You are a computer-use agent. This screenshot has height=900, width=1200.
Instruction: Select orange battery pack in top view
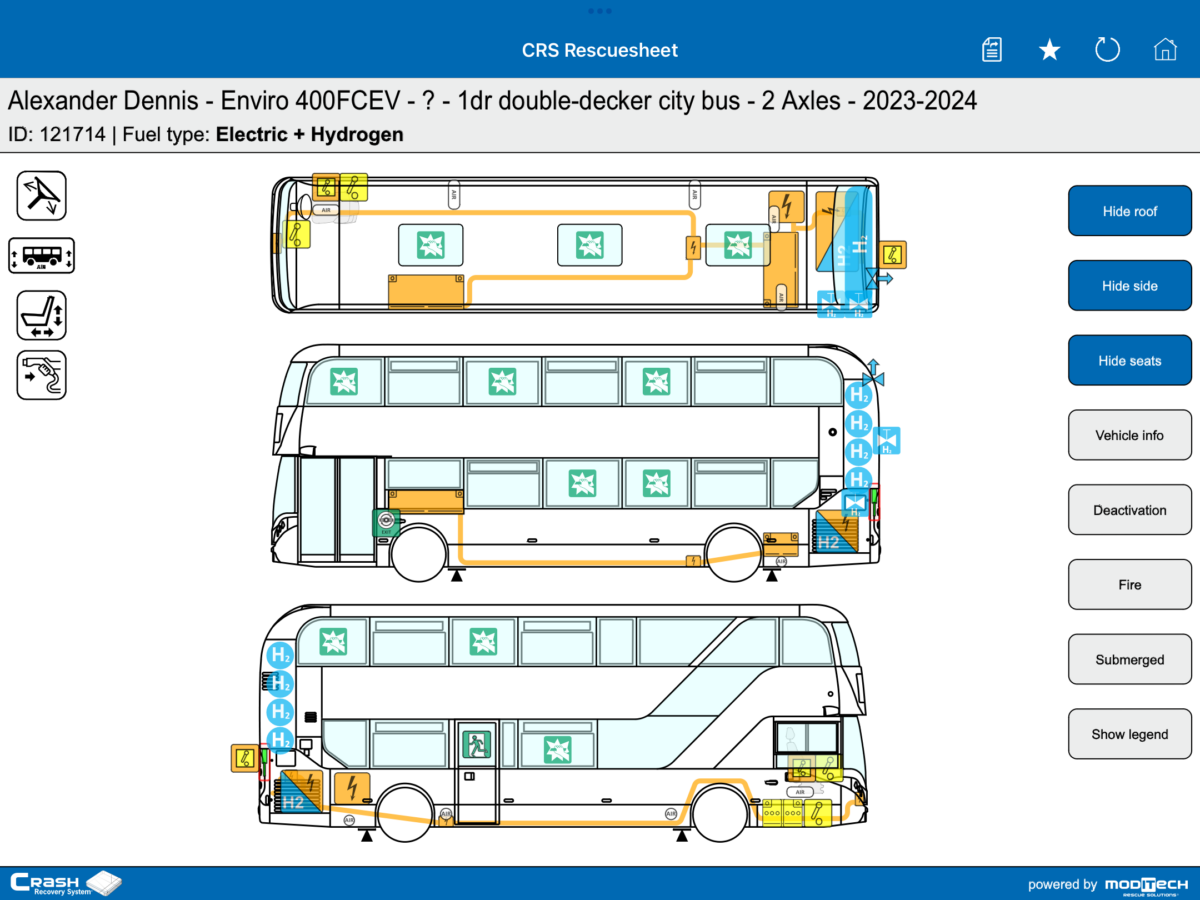click(x=427, y=290)
